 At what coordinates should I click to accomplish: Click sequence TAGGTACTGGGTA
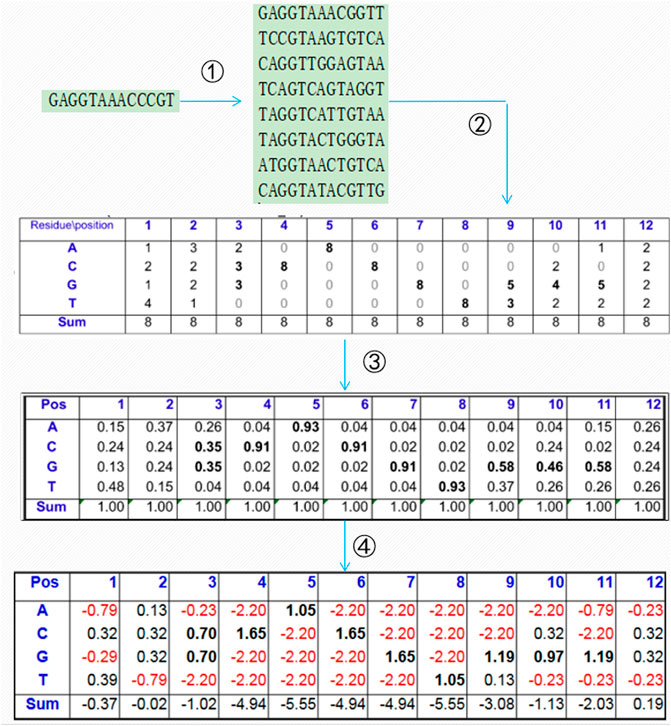pyautogui.click(x=321, y=139)
